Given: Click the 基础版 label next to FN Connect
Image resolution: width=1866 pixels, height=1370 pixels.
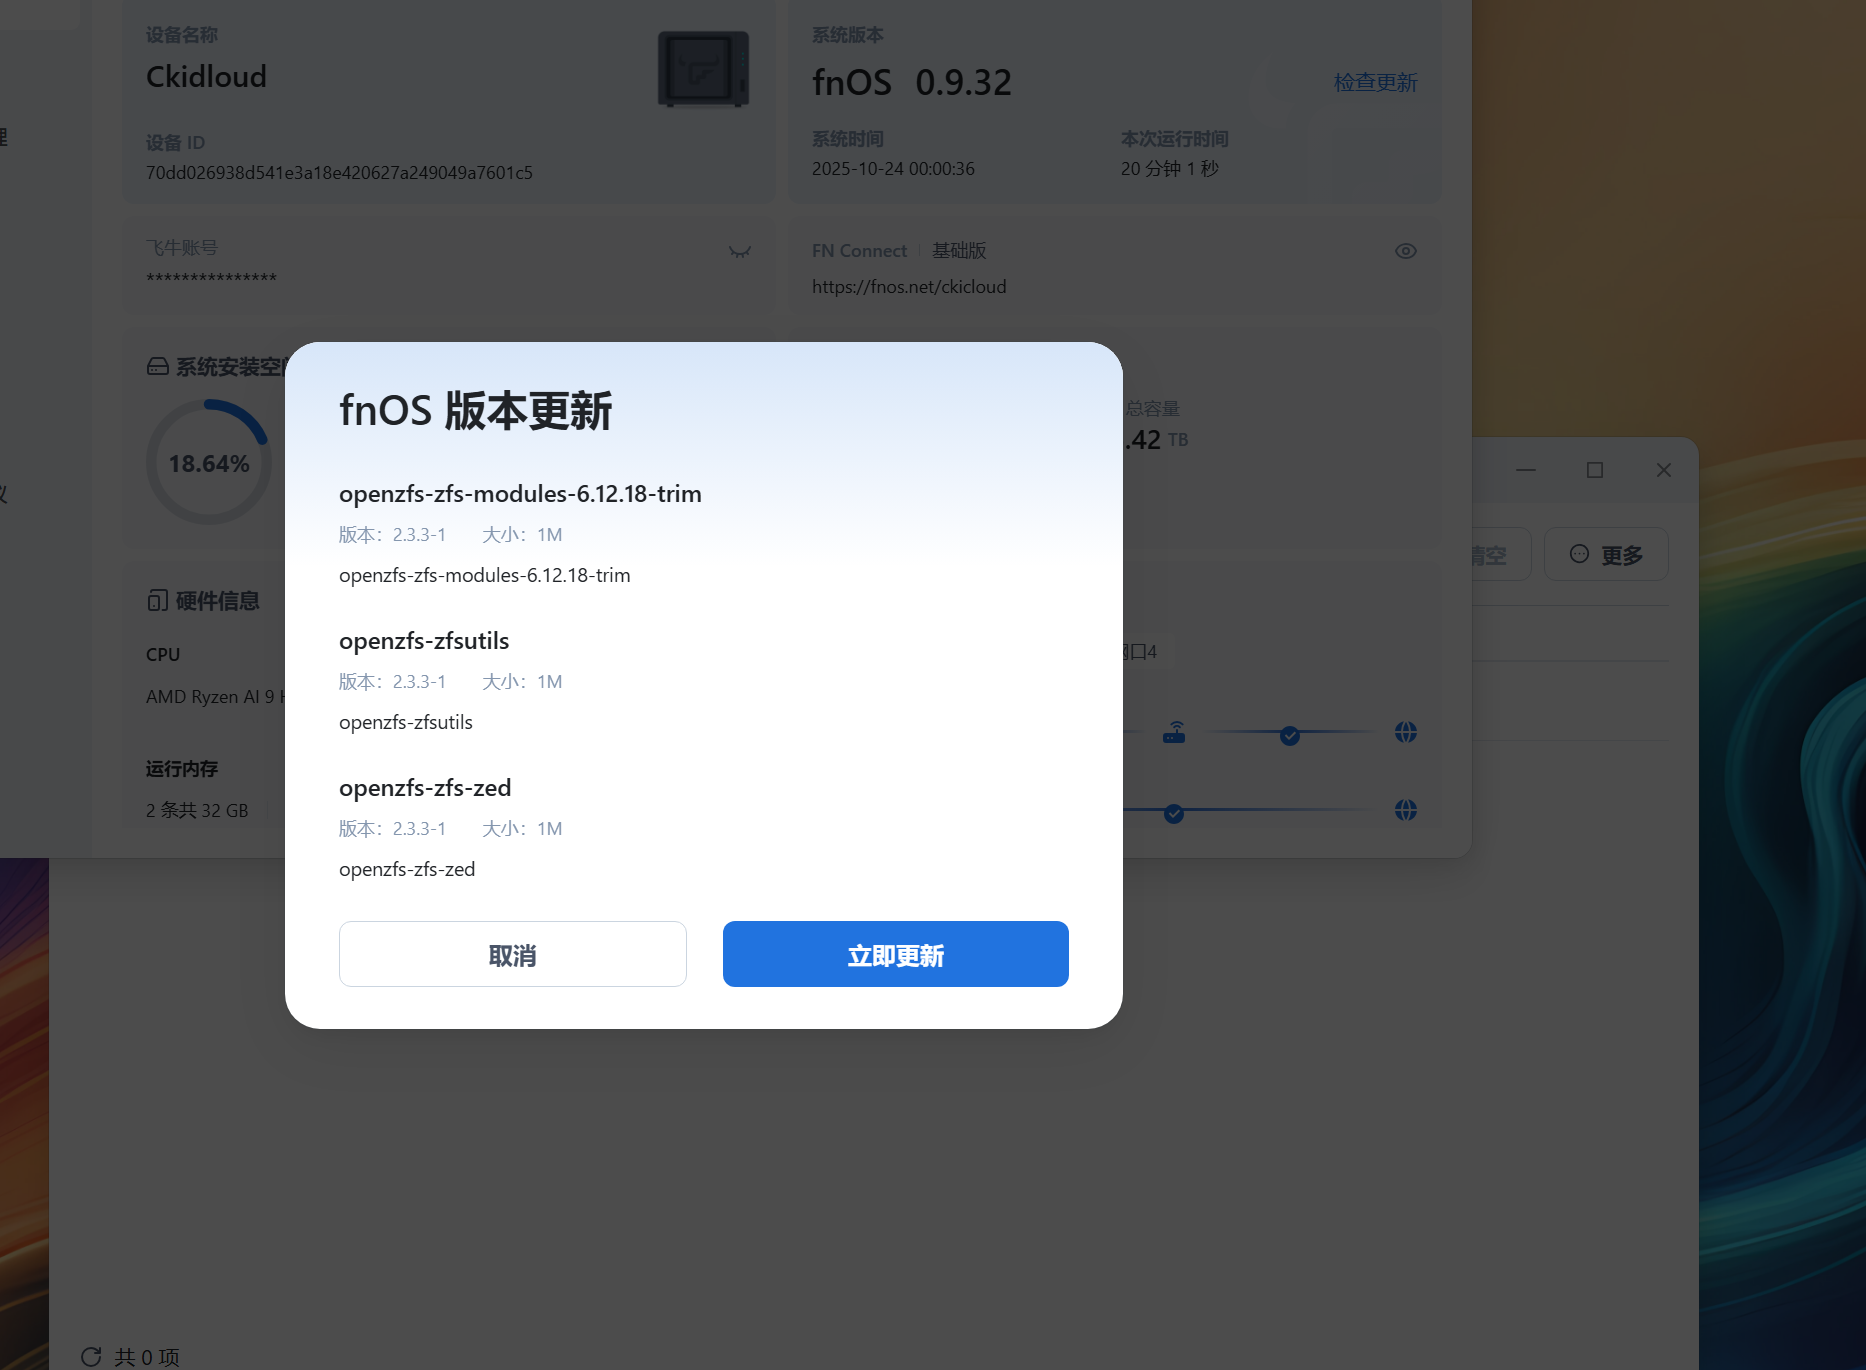Looking at the screenshot, I should 959,251.
